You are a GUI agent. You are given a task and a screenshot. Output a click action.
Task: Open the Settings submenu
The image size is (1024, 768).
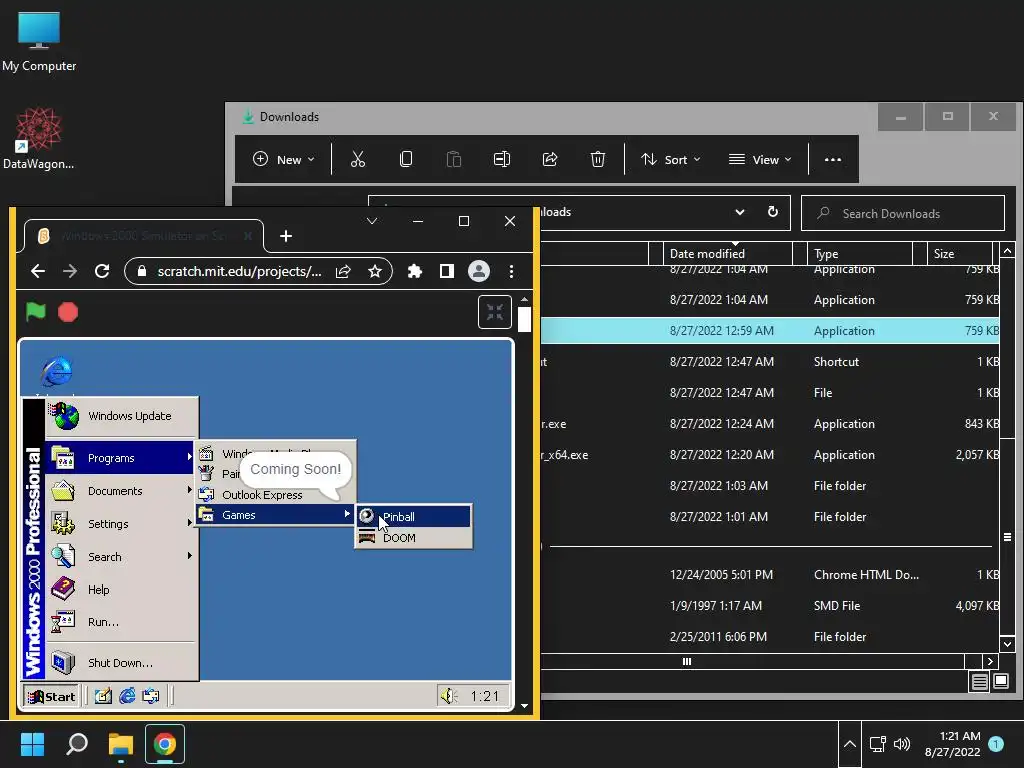[122, 524]
